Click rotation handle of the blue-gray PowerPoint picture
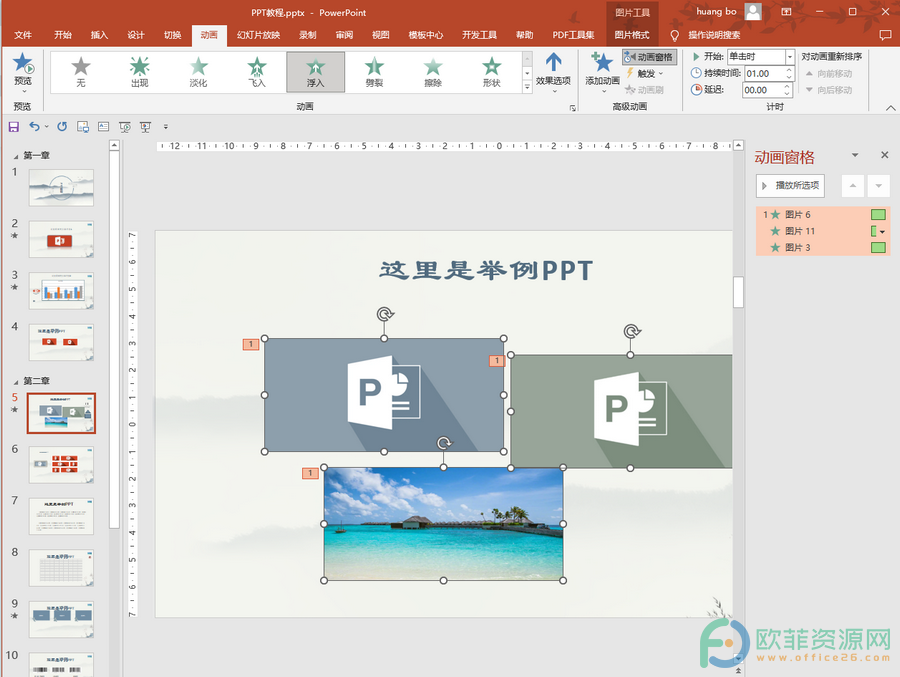The height and width of the screenshot is (677, 900). point(385,314)
